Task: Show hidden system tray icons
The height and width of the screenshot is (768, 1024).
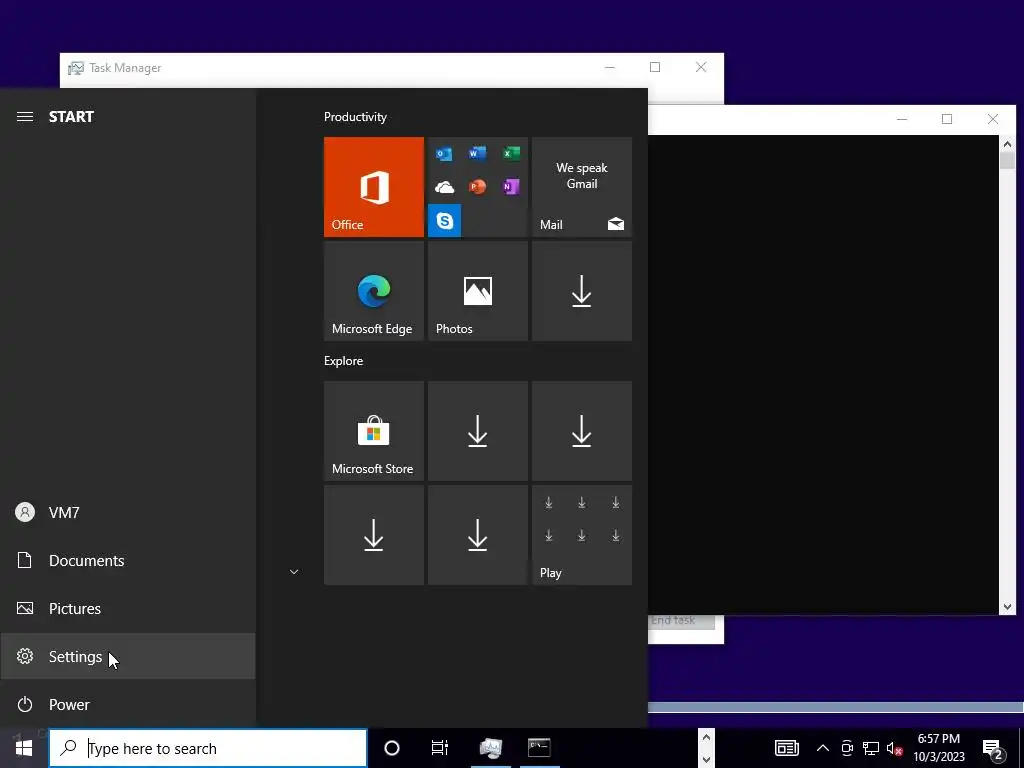Action: click(x=822, y=748)
